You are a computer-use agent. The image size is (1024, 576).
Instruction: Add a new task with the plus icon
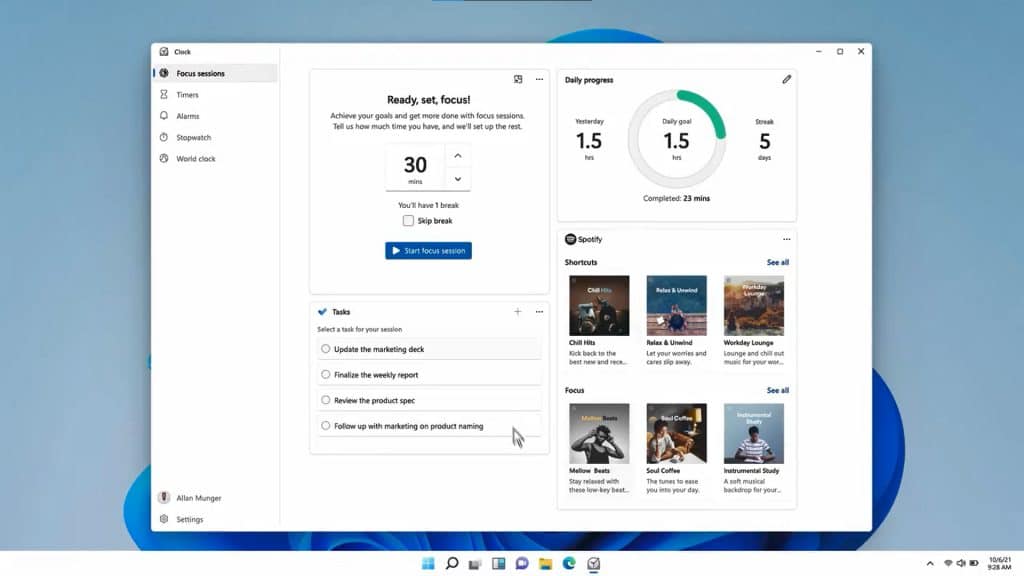518,312
